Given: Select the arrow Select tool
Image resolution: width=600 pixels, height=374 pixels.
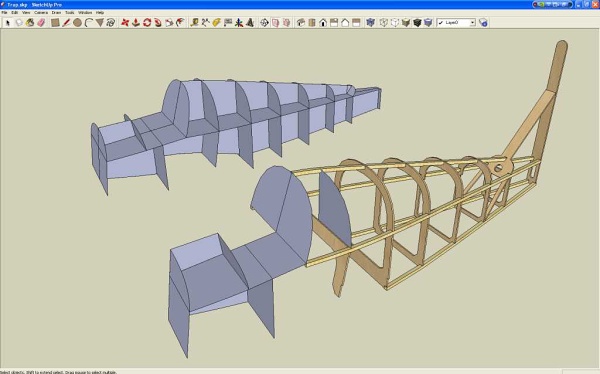Looking at the screenshot, I should (7, 23).
